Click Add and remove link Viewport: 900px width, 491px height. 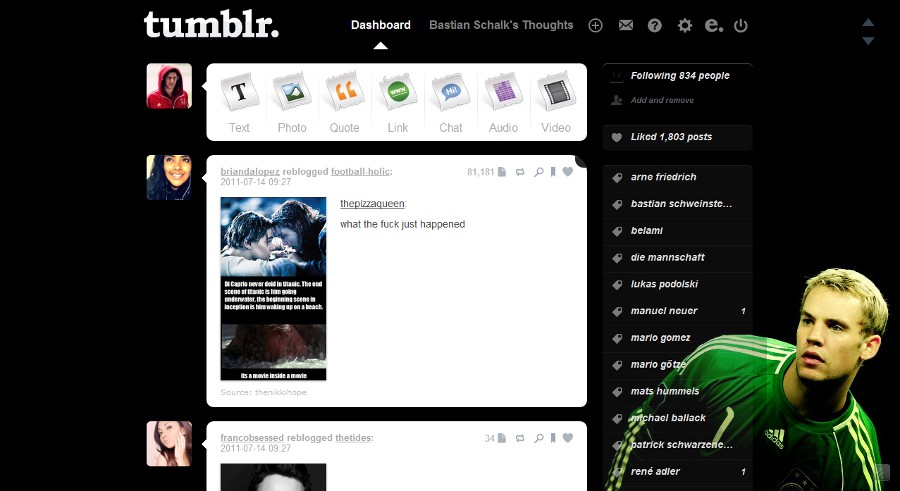click(662, 100)
